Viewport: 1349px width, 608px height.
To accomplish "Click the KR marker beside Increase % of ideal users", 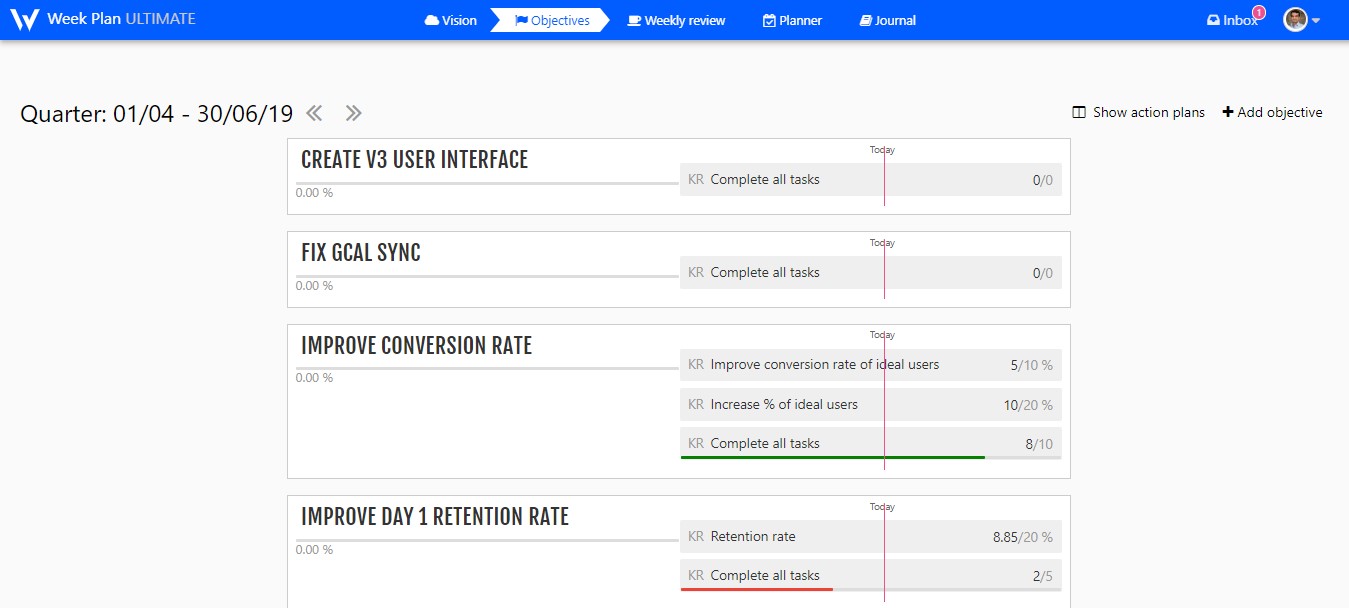I will pos(695,404).
